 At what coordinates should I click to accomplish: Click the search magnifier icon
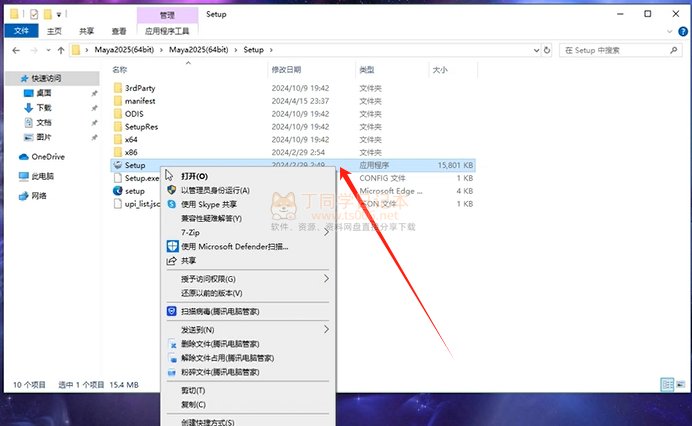[673, 50]
